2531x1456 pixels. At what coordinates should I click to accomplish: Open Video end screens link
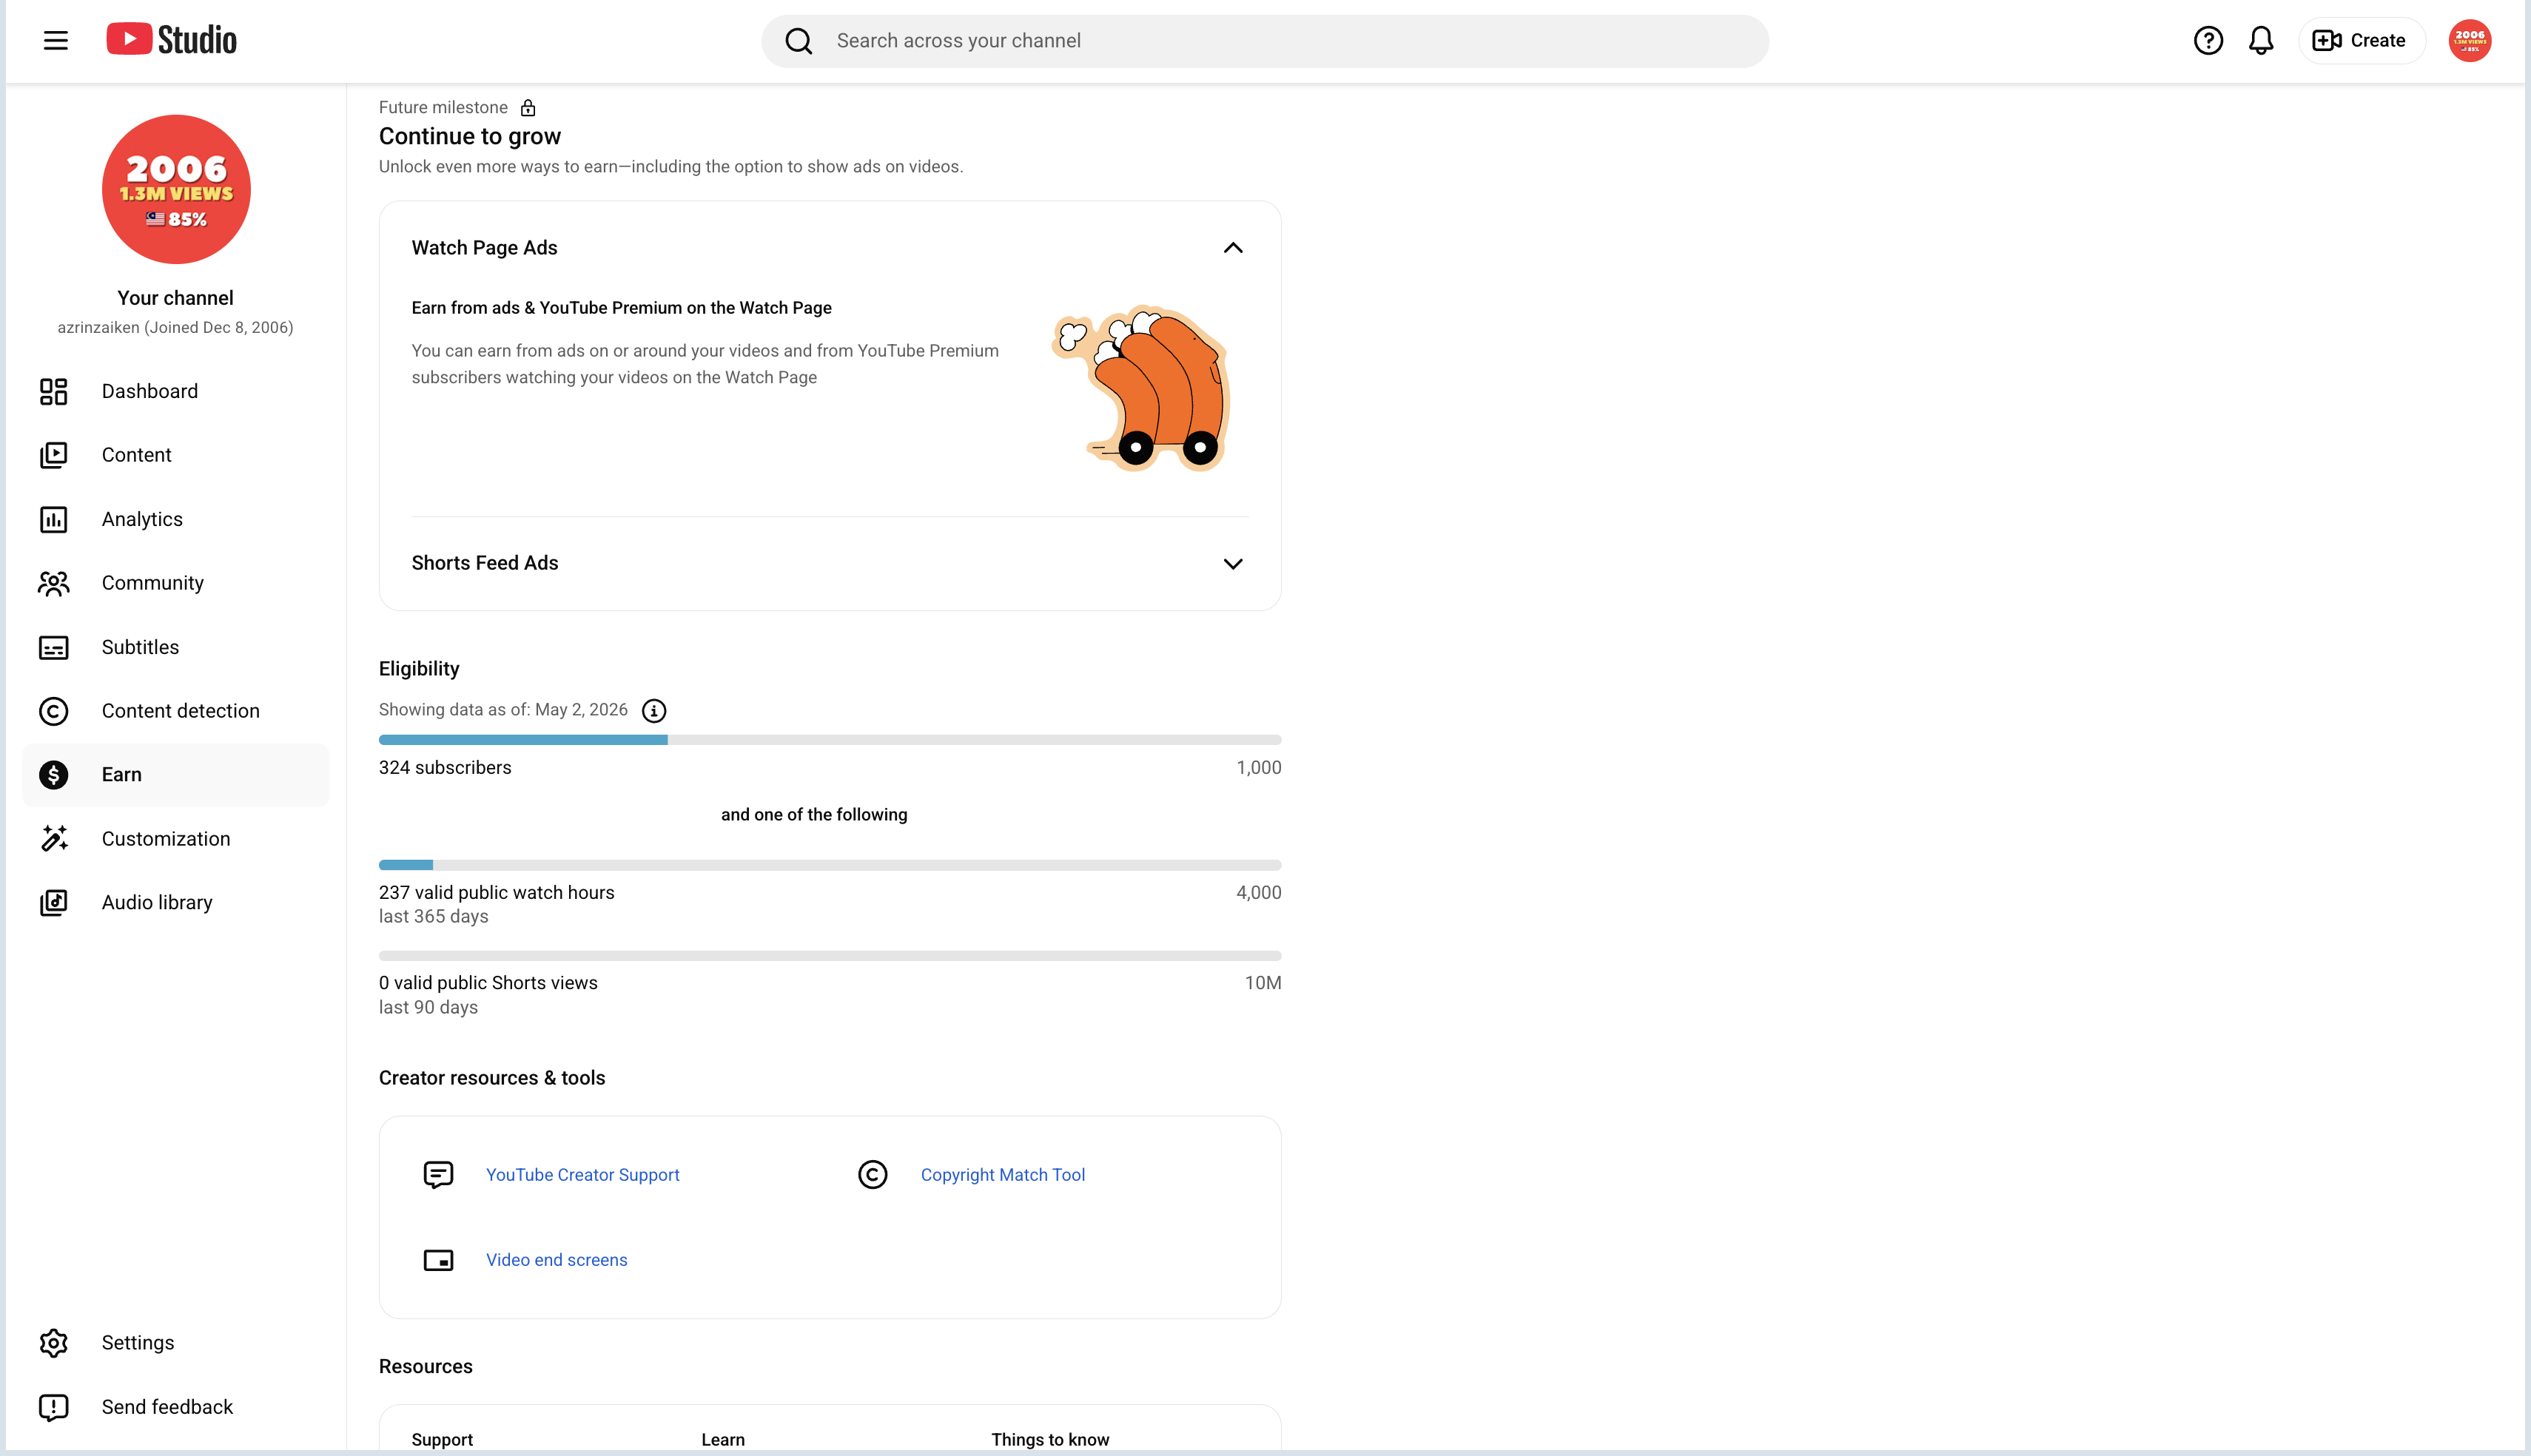coord(556,1260)
